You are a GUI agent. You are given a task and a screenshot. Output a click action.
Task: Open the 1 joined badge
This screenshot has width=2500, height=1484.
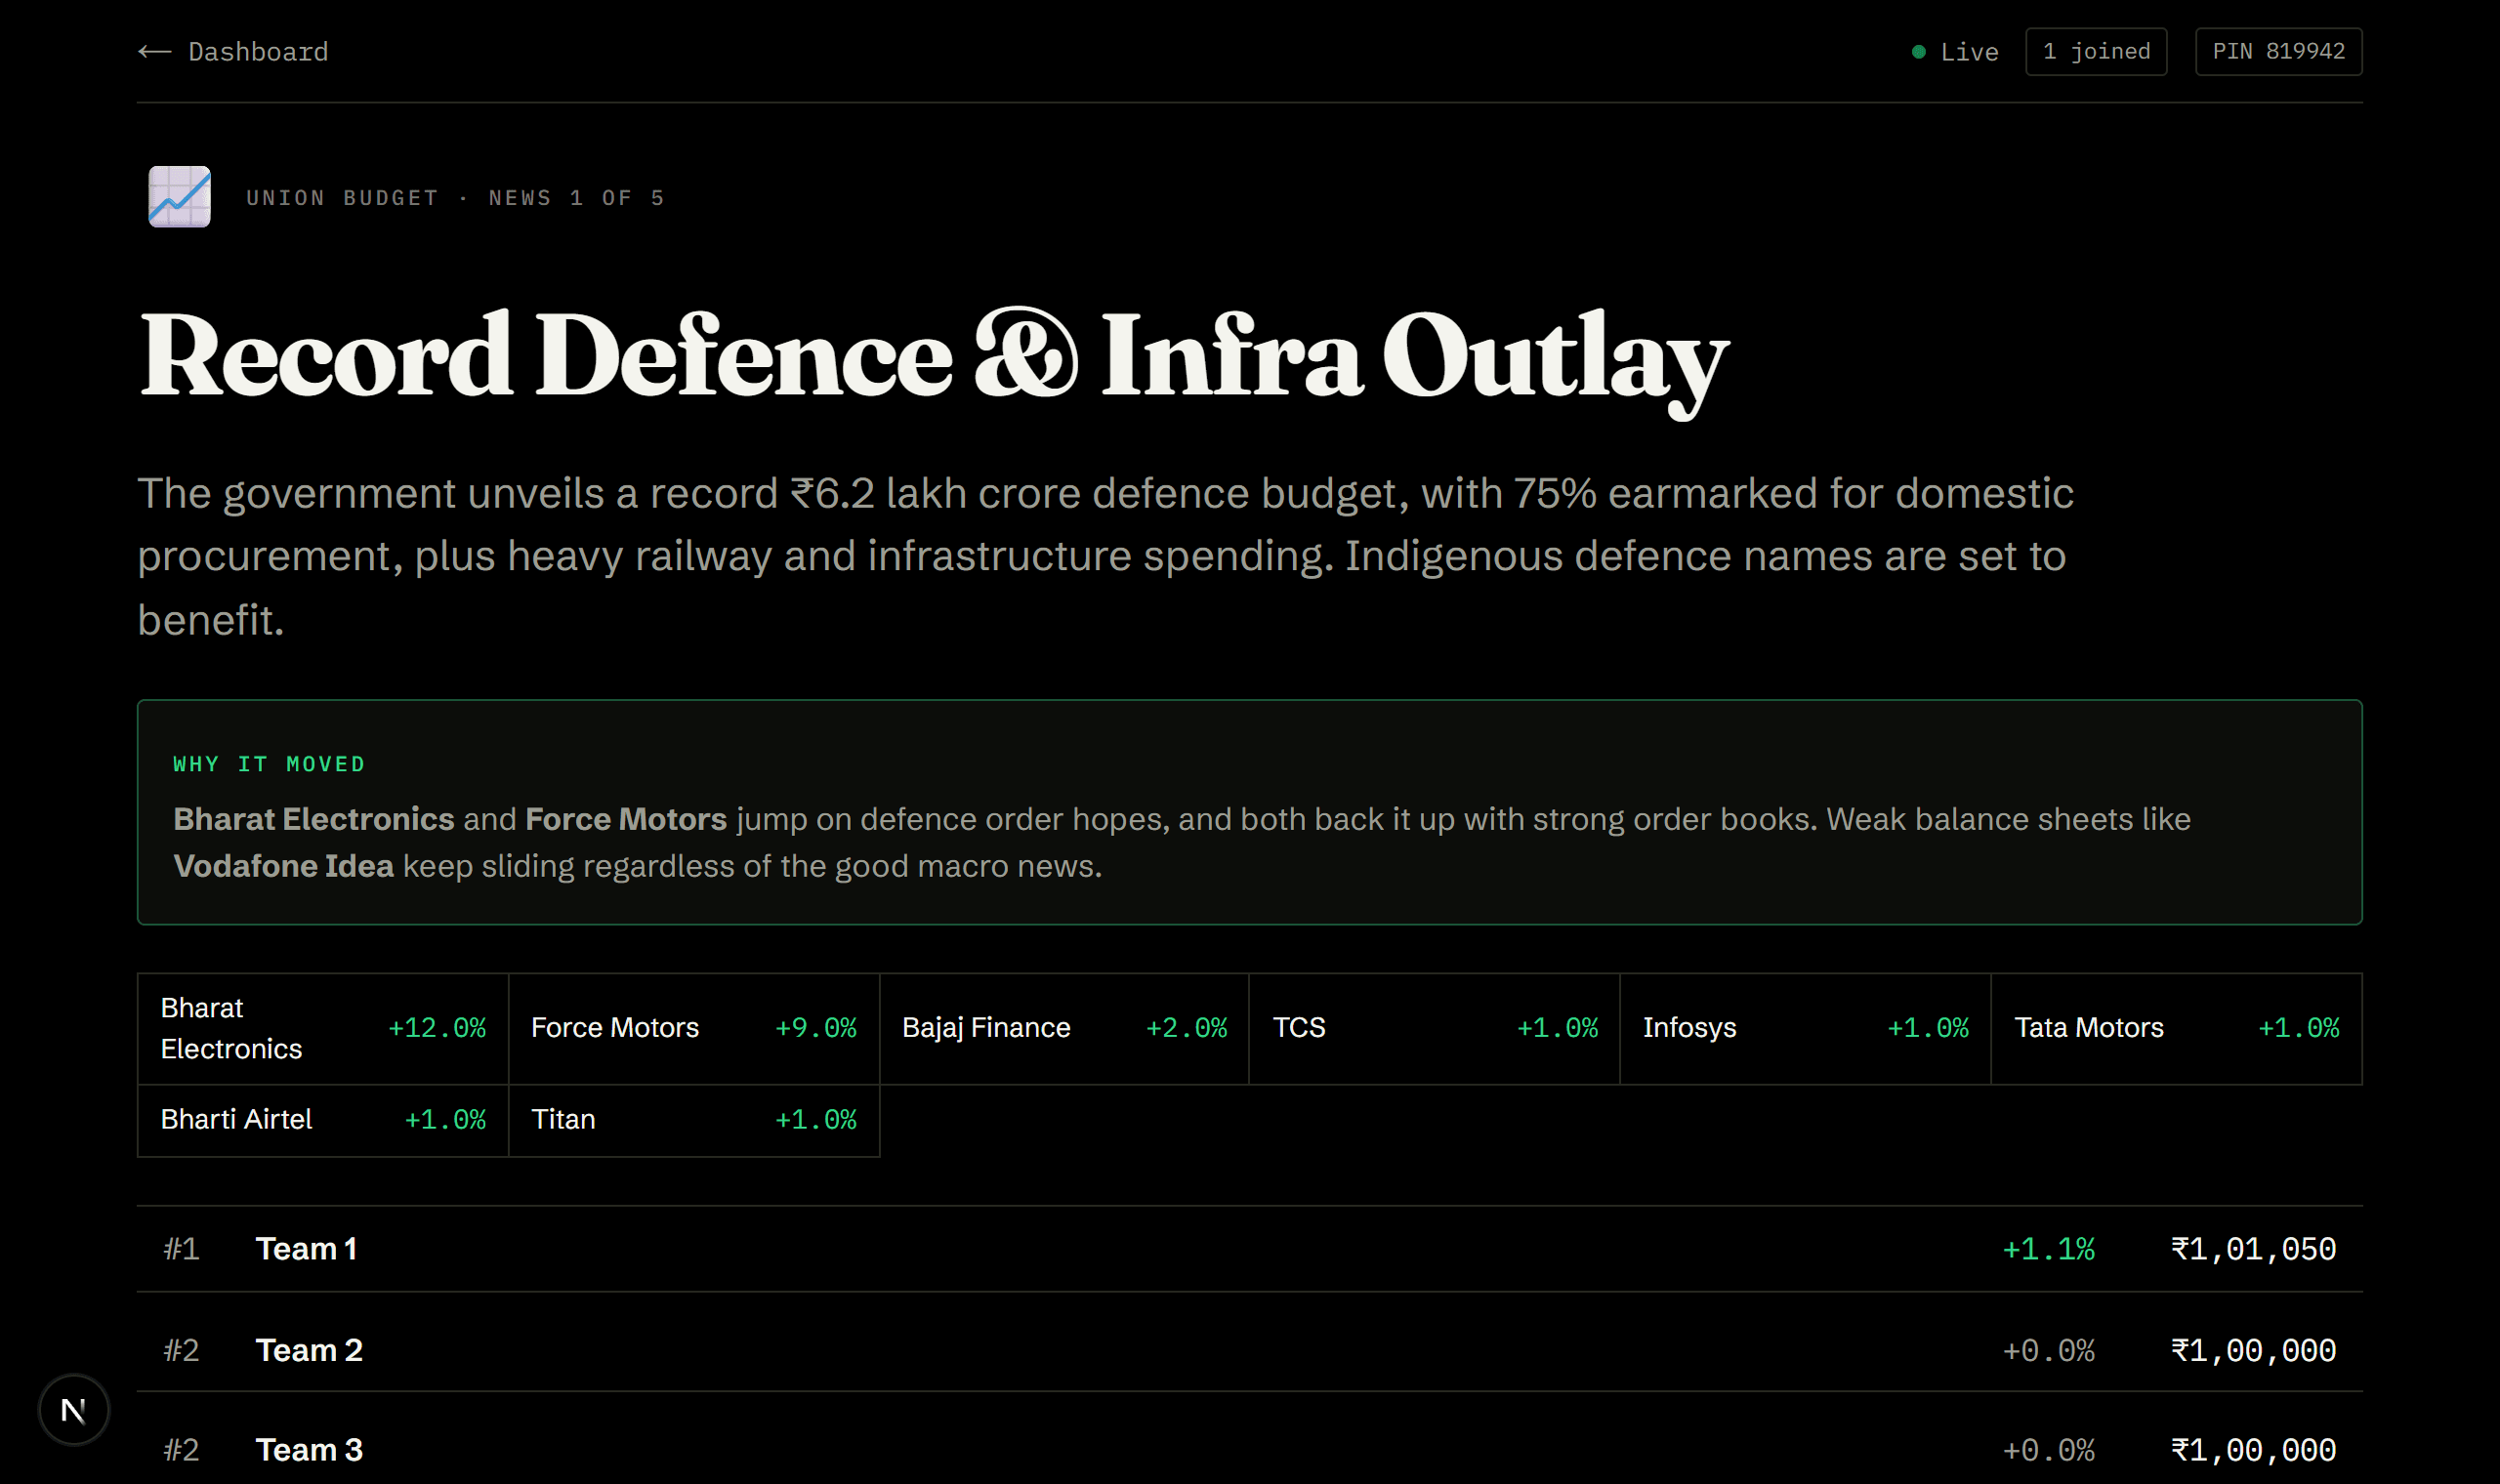[x=2096, y=52]
